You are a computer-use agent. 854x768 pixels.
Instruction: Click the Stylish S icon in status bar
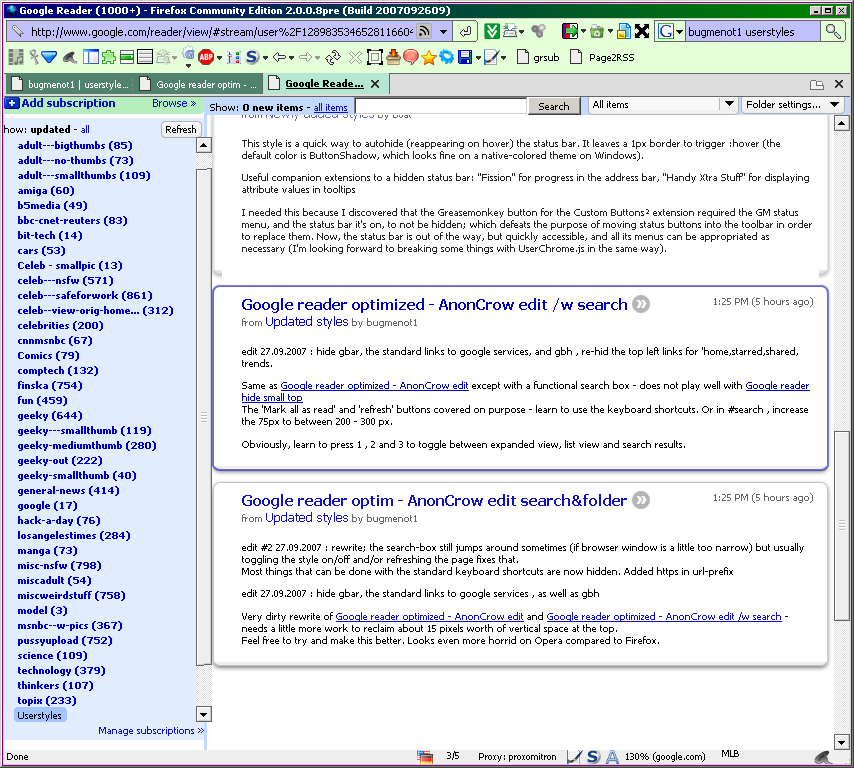tap(594, 756)
